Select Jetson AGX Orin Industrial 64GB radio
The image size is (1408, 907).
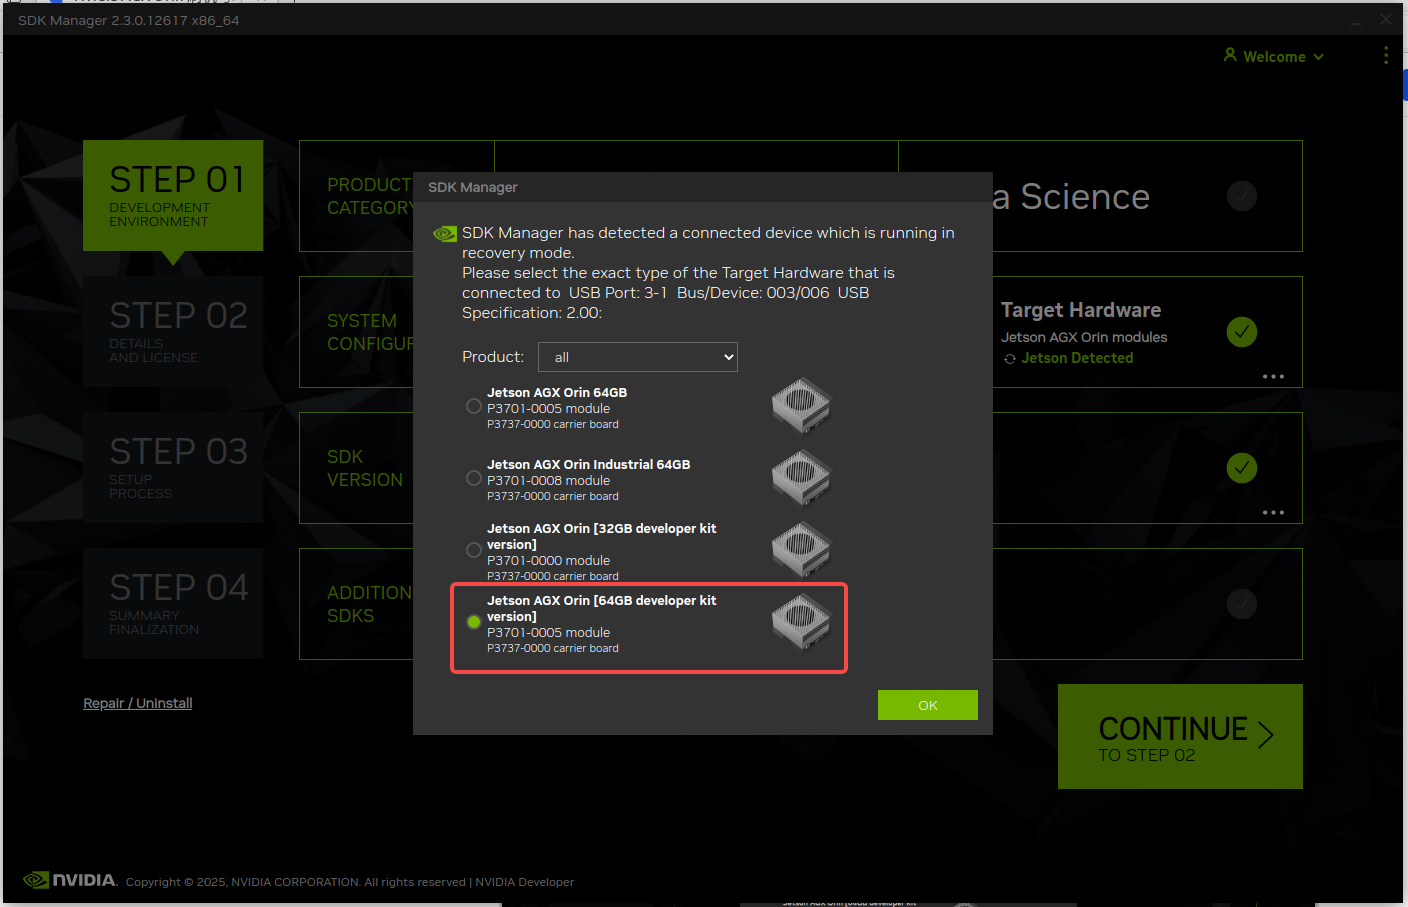click(474, 478)
